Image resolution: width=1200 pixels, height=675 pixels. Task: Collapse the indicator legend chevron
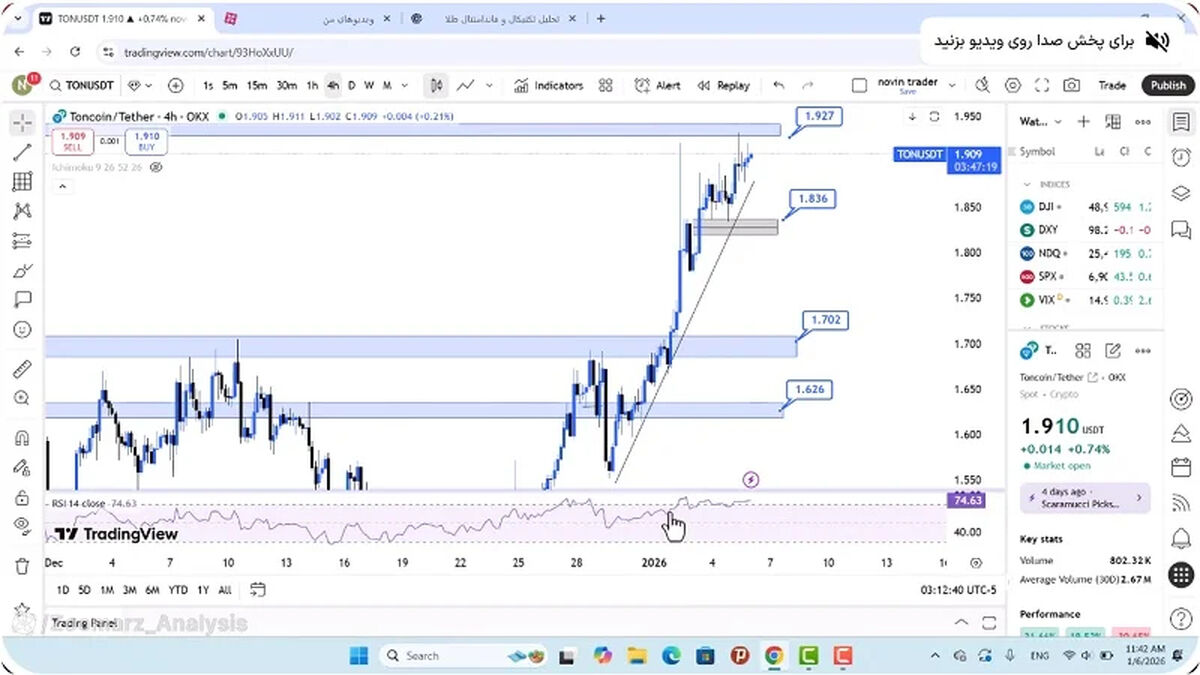[x=62, y=186]
